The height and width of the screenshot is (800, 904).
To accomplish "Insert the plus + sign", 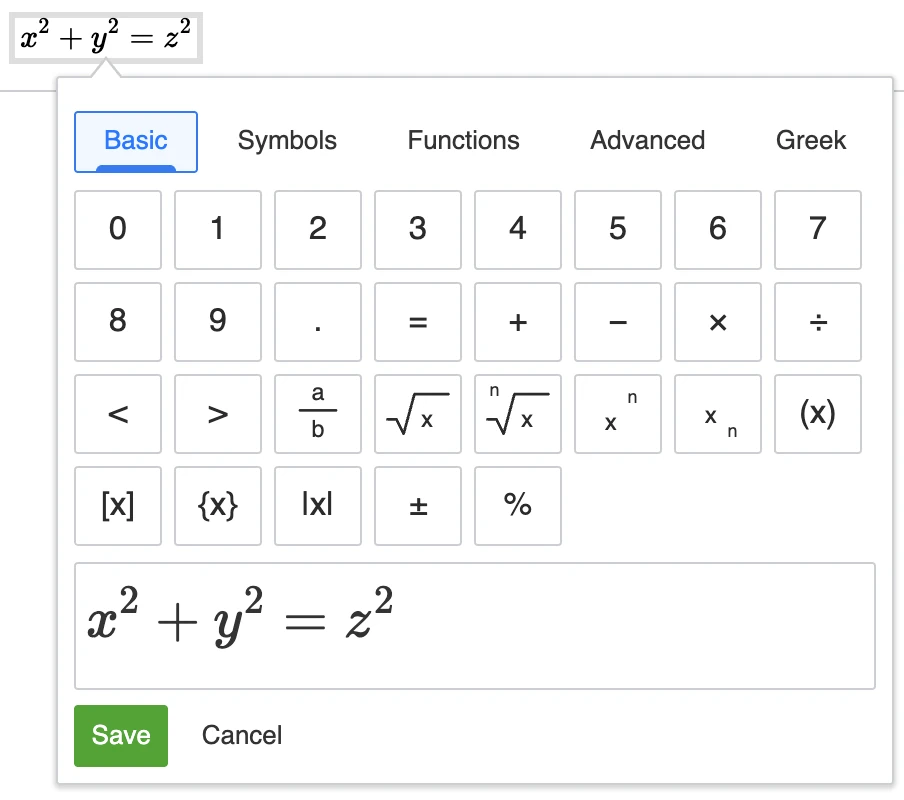I will 518,322.
